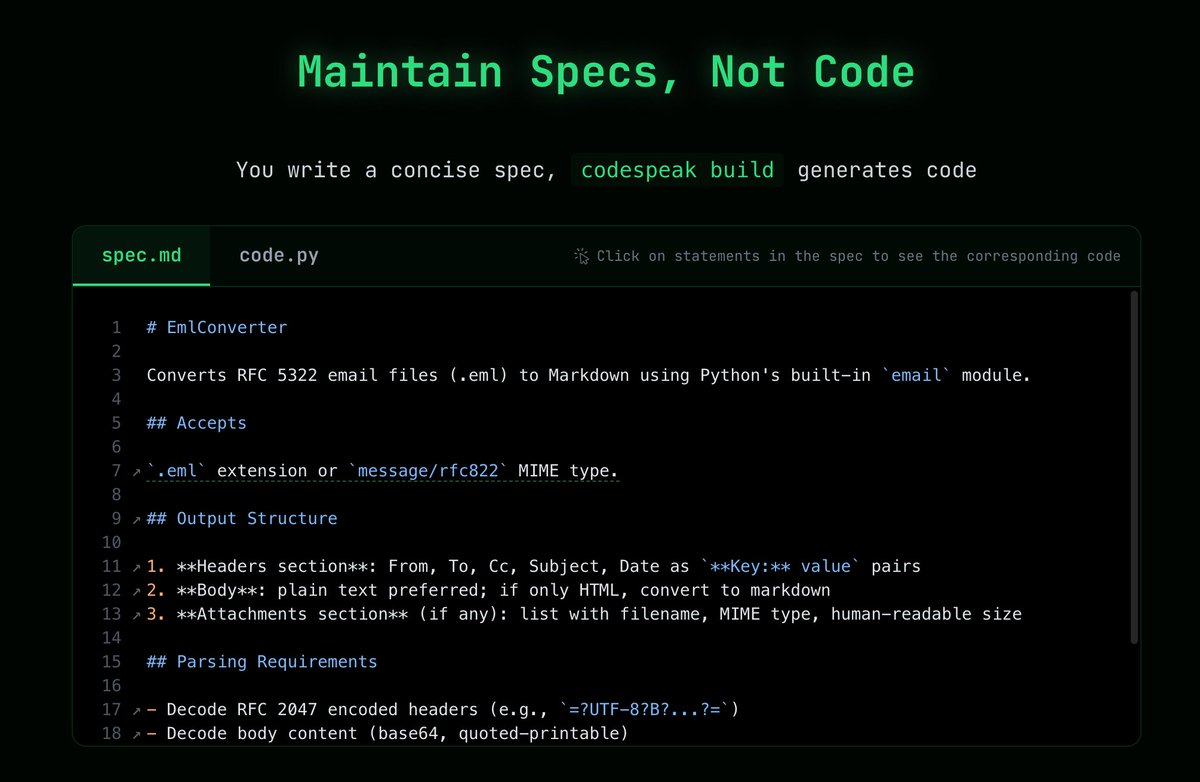The height and width of the screenshot is (782, 1200).
Task: Click `message/rfc822` inline code text
Action: tap(428, 471)
